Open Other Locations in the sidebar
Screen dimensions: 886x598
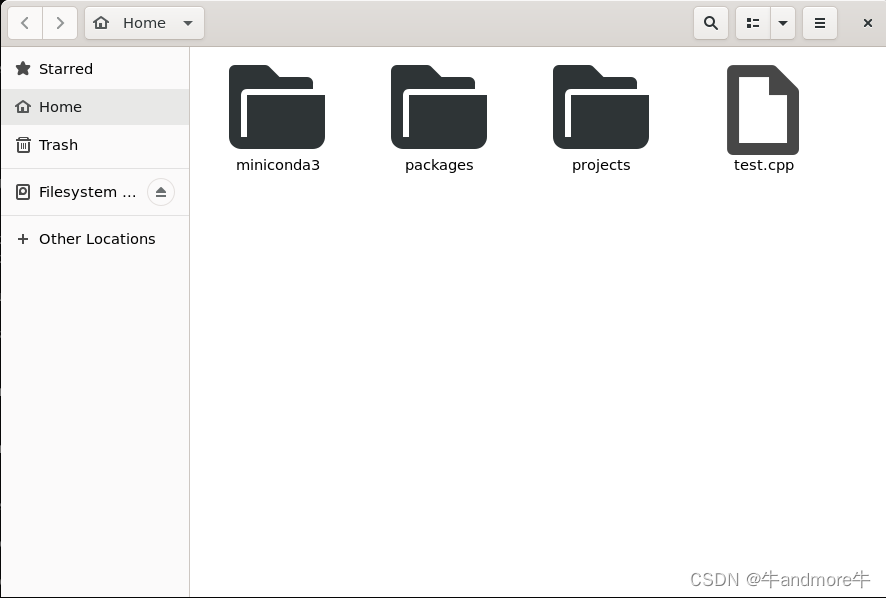tap(95, 239)
